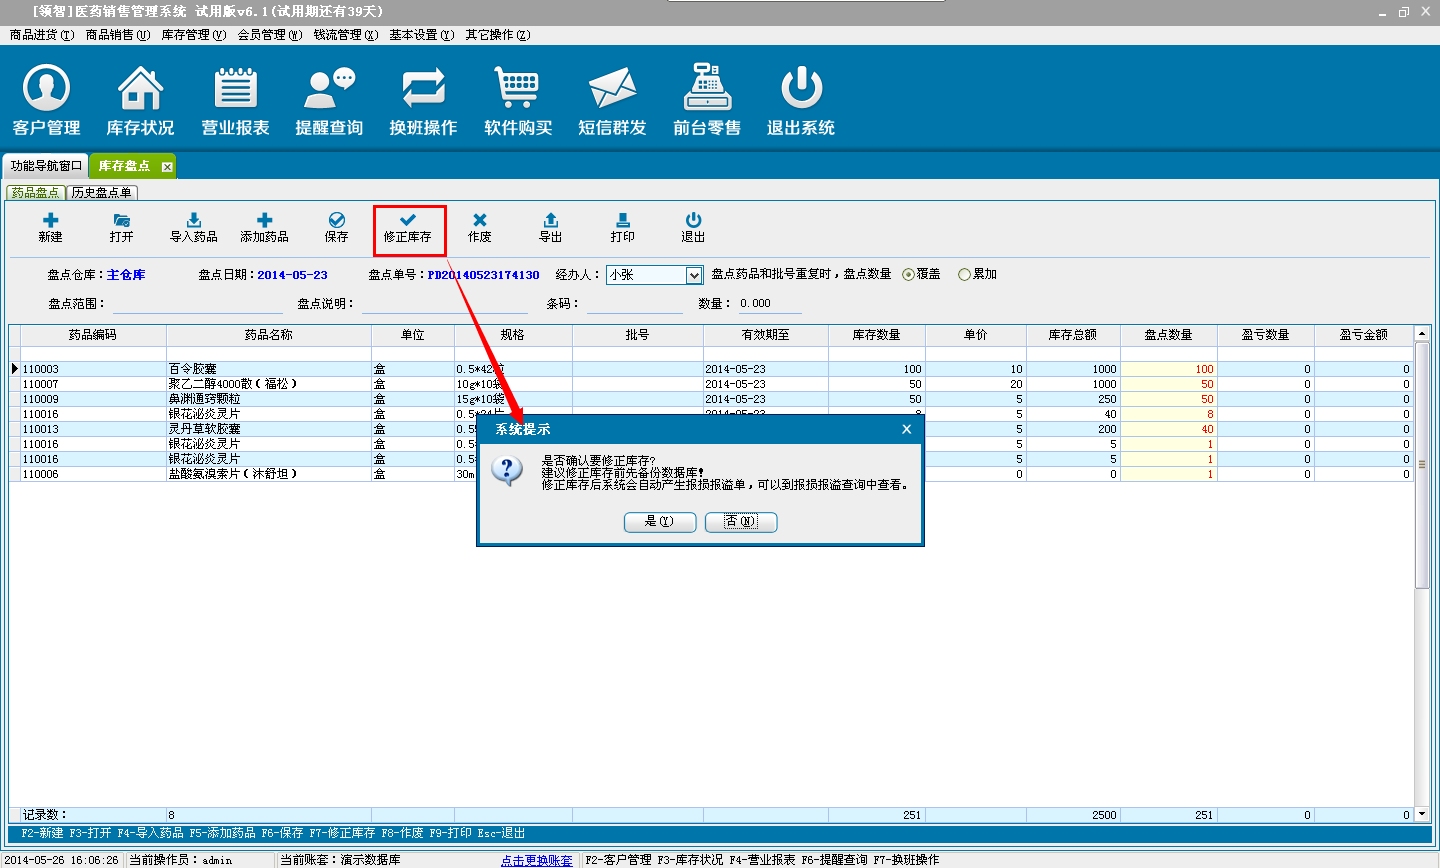Click the 点击更换账套 link
The height and width of the screenshot is (868, 1440).
click(537, 860)
